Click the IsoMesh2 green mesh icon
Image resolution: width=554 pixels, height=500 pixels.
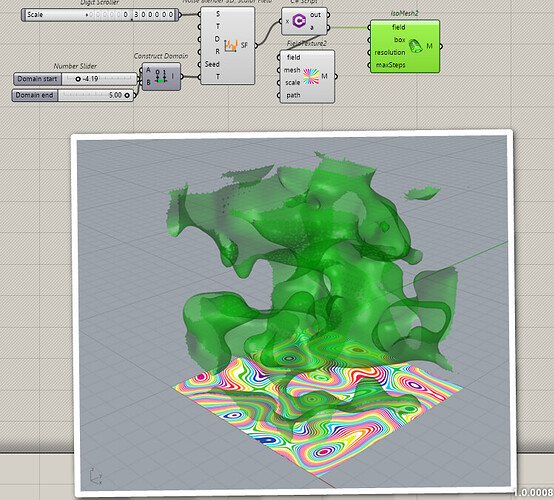click(x=416, y=46)
